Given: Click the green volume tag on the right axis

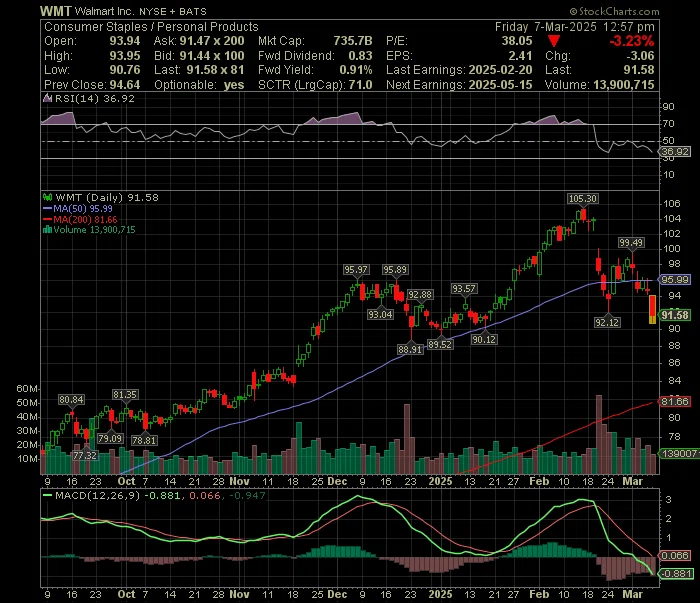Looking at the screenshot, I should [x=679, y=453].
